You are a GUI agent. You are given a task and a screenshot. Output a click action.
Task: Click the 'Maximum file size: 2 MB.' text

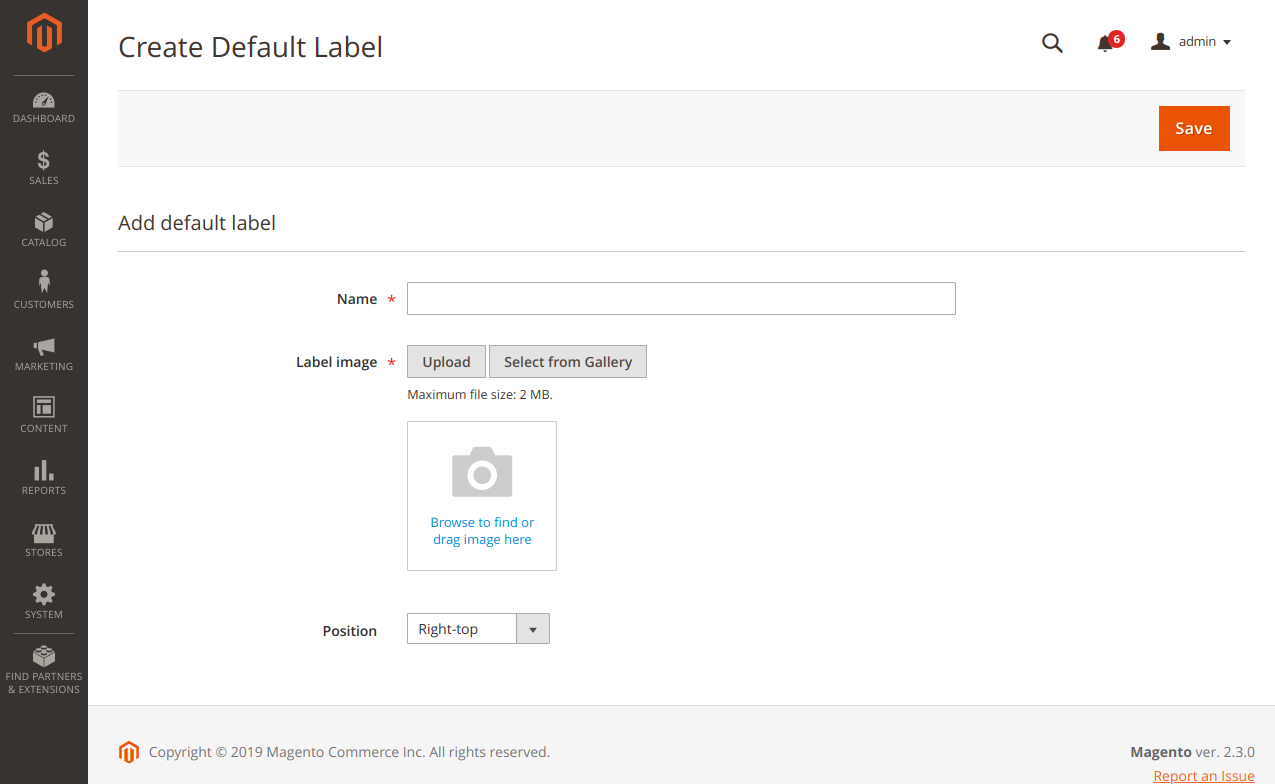point(480,395)
